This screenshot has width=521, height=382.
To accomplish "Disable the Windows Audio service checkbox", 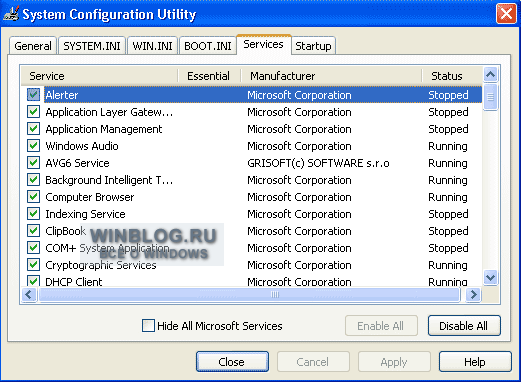I will [33, 146].
